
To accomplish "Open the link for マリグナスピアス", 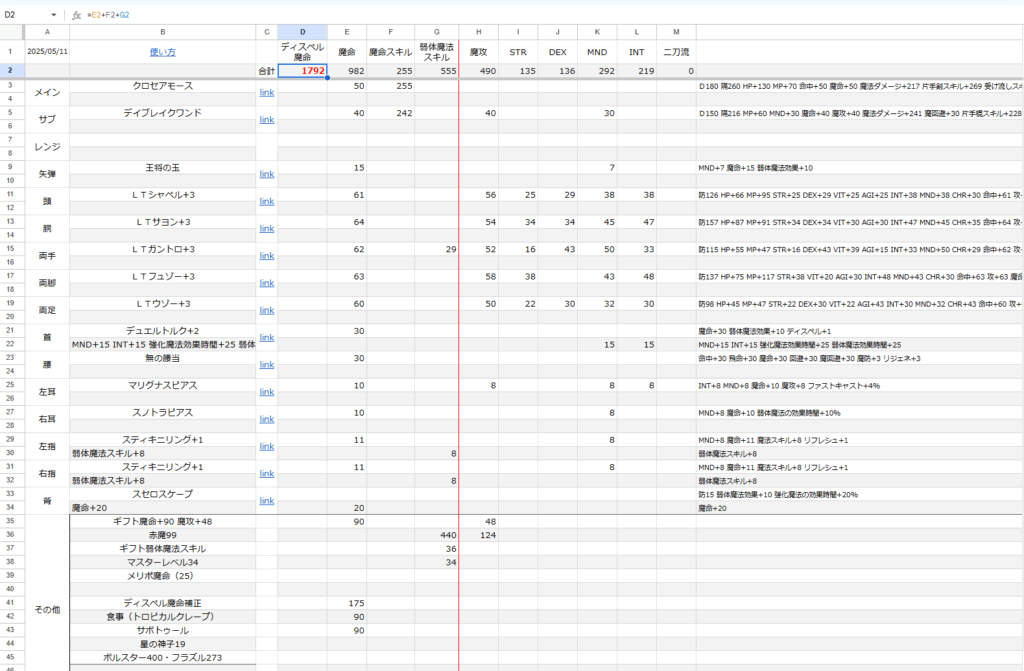I will 266,392.
